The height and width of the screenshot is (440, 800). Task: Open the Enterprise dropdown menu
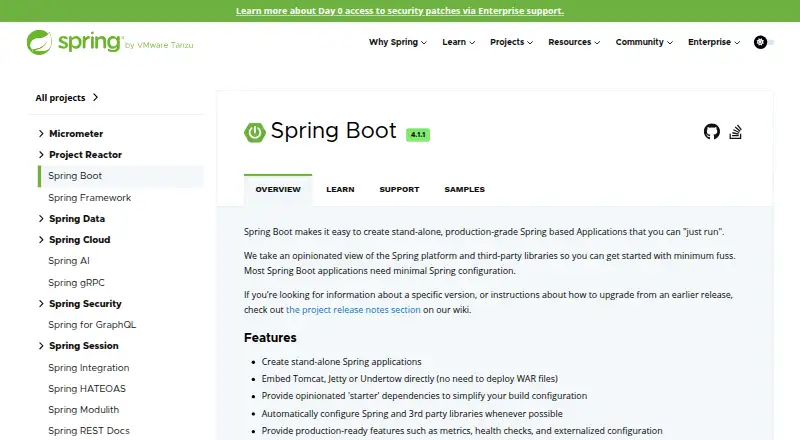click(714, 42)
